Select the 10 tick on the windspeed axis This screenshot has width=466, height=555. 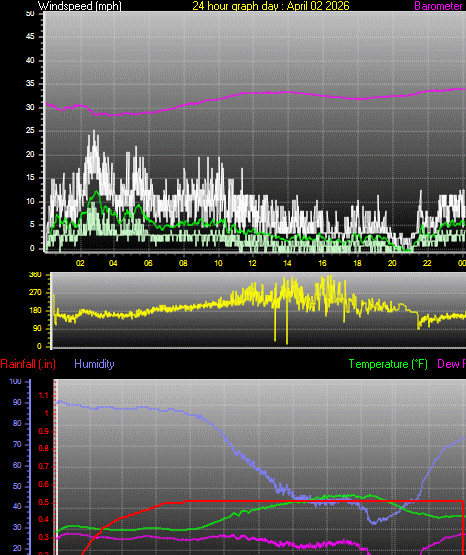(x=30, y=201)
